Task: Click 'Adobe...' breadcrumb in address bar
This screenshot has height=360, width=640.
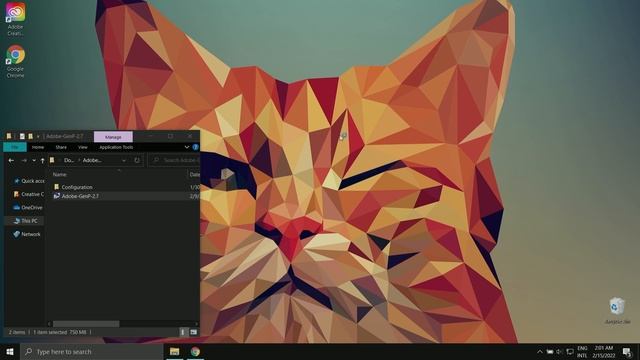Action: (92, 160)
